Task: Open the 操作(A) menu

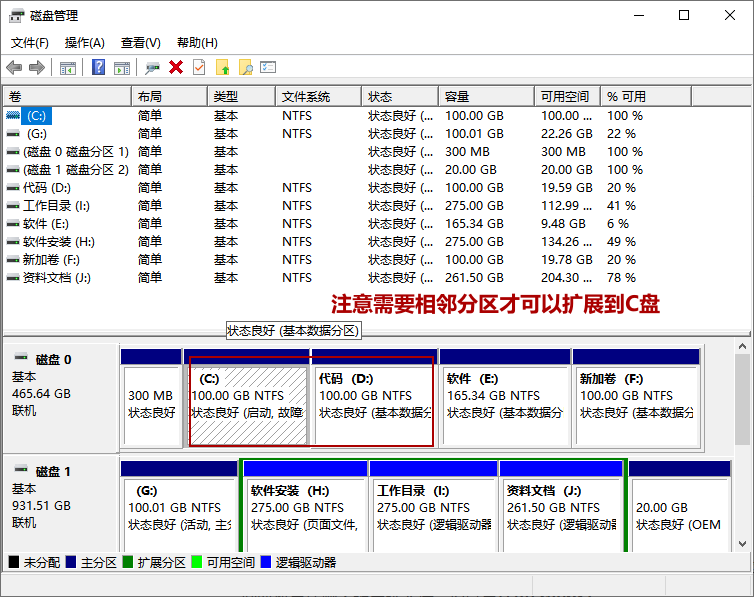Action: 85,43
